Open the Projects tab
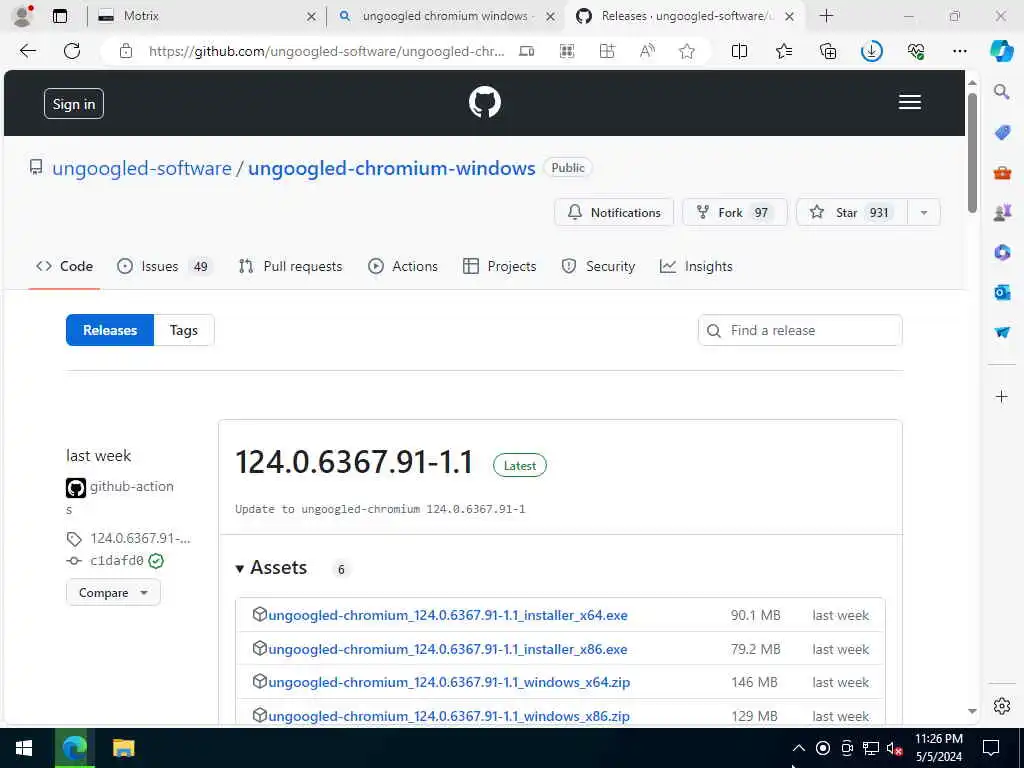 pyautogui.click(x=500, y=266)
